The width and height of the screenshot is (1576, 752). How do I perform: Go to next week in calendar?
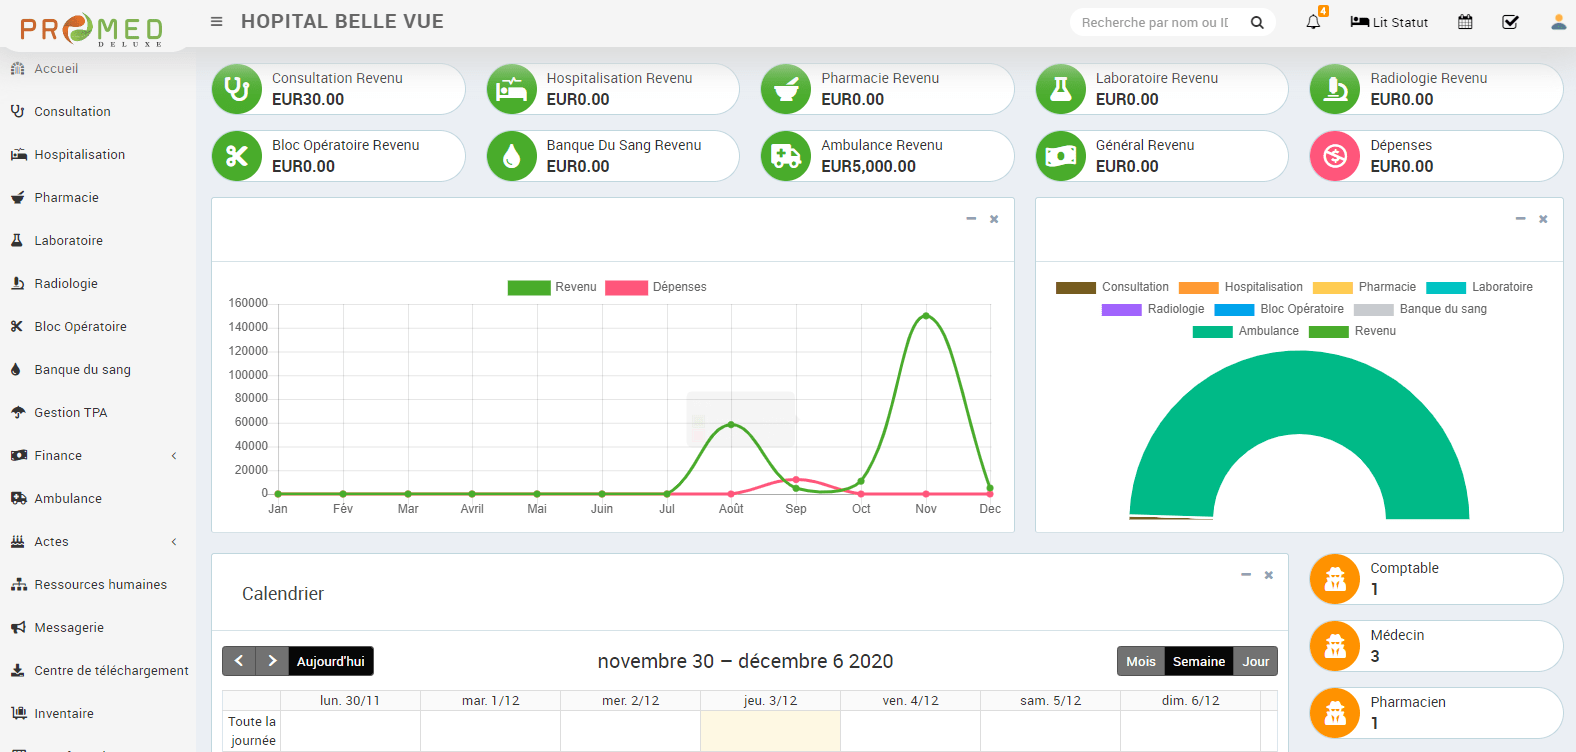pos(272,661)
